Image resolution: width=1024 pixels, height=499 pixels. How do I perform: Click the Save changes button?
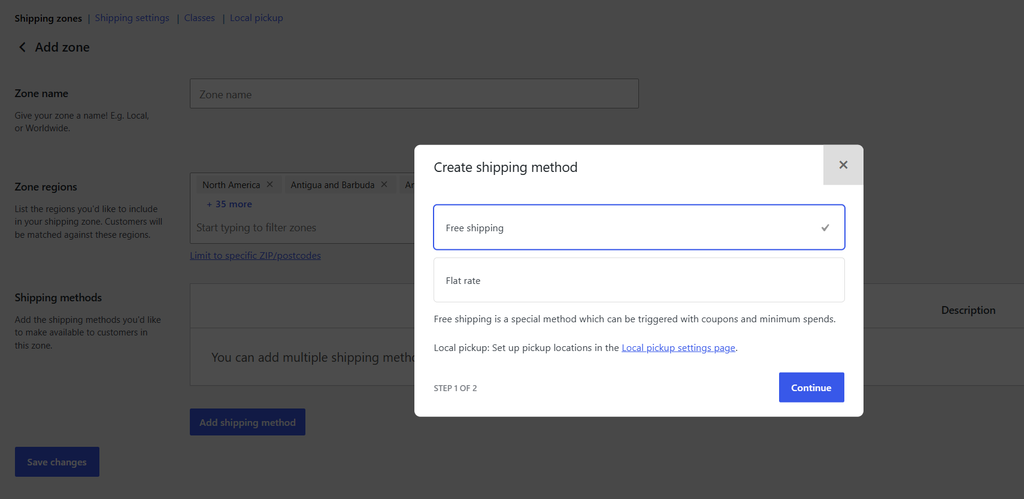coord(57,462)
